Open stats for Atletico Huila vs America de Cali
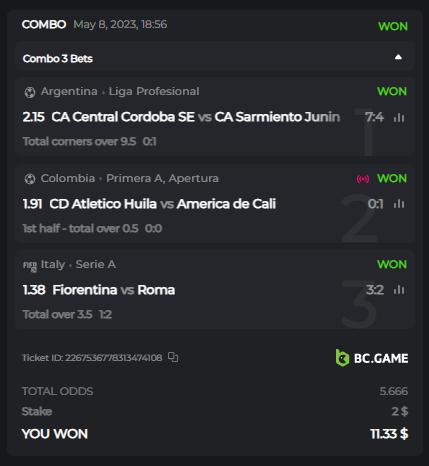Image resolution: width=429 pixels, height=466 pixels. [399, 204]
